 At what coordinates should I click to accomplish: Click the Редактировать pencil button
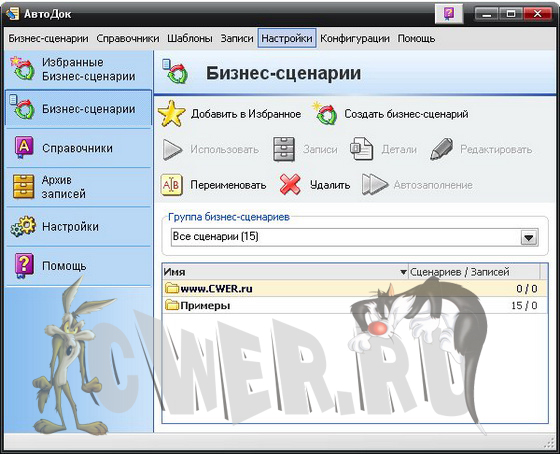click(481, 149)
